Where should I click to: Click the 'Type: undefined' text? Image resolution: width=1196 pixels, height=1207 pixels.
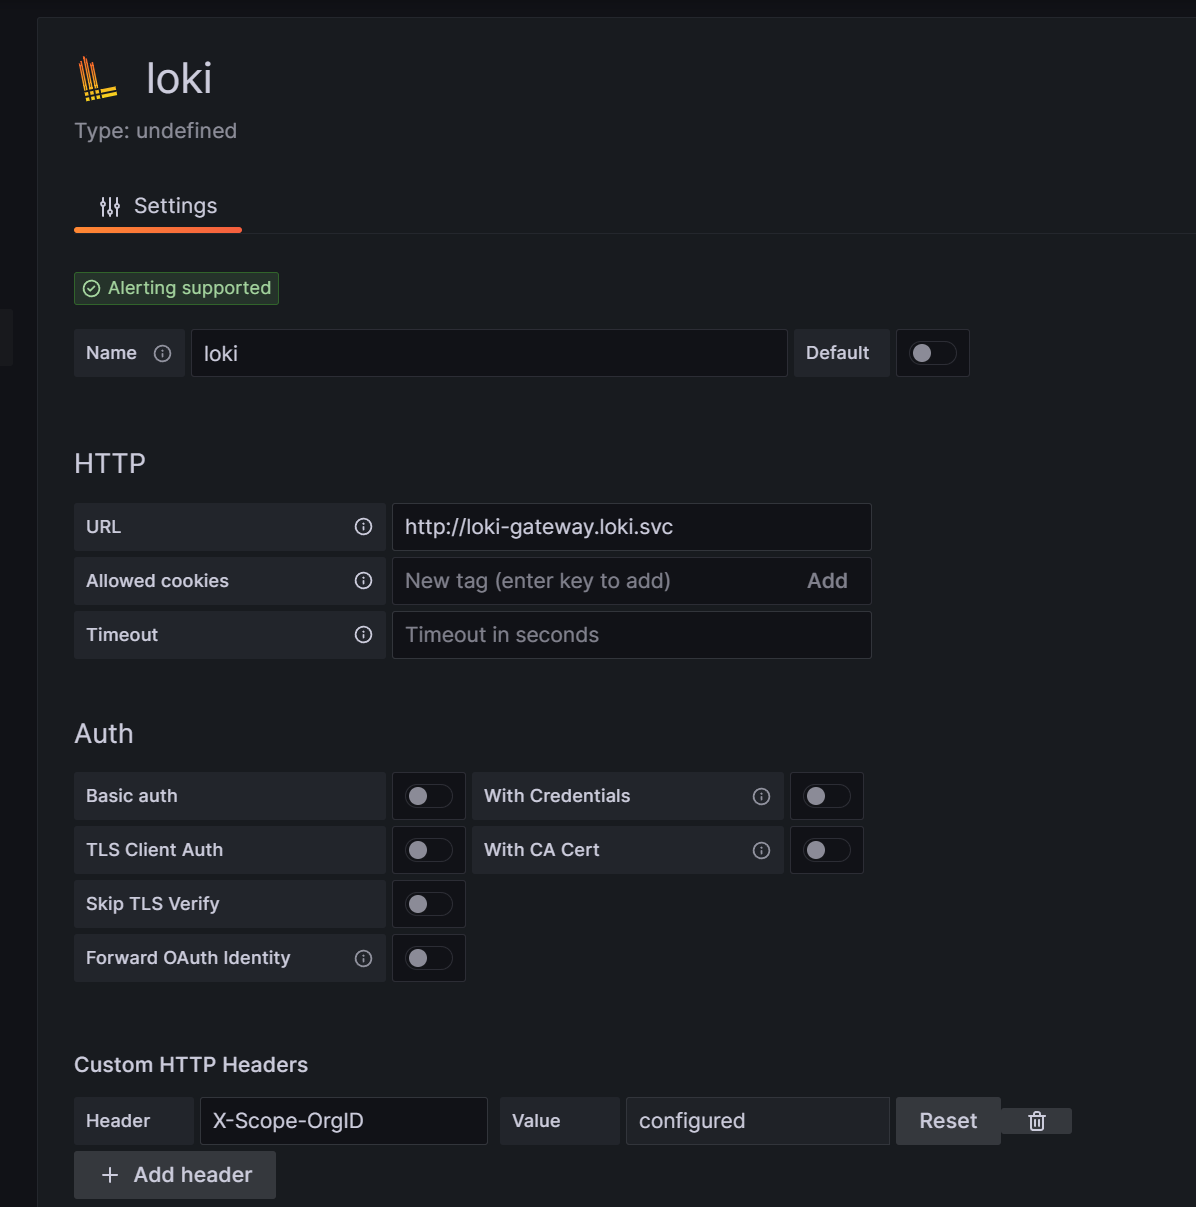[x=156, y=131]
